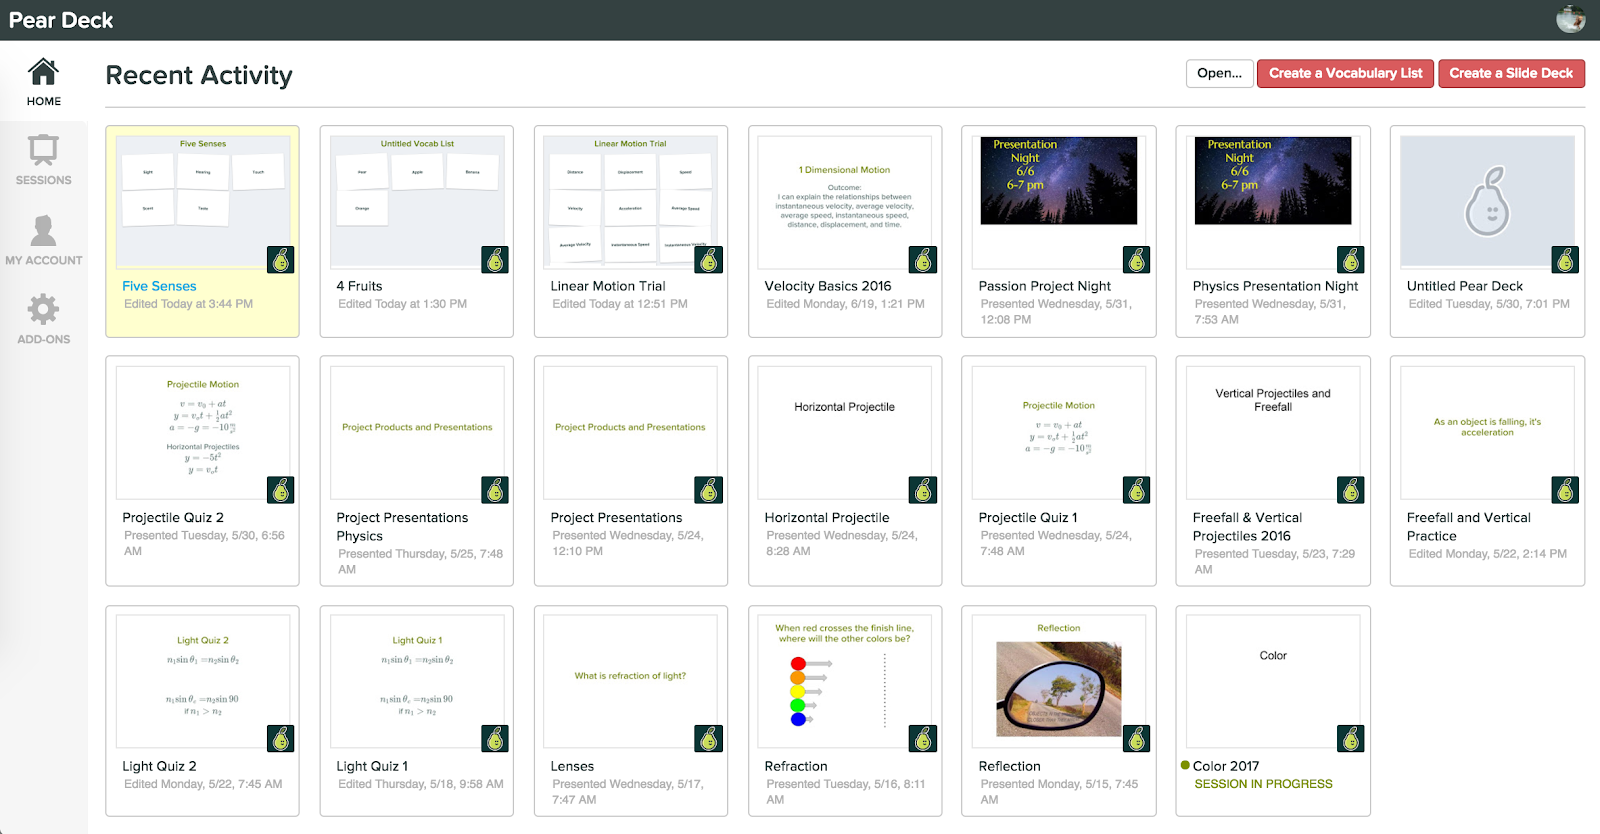This screenshot has width=1600, height=834.
Task: Switch to the SESSIONS sidebar section
Action: click(x=43, y=161)
